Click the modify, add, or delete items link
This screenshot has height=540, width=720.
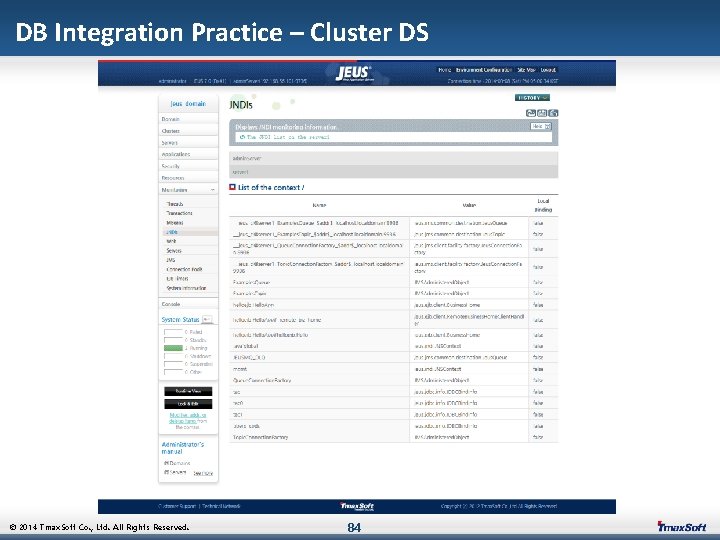click(187, 418)
